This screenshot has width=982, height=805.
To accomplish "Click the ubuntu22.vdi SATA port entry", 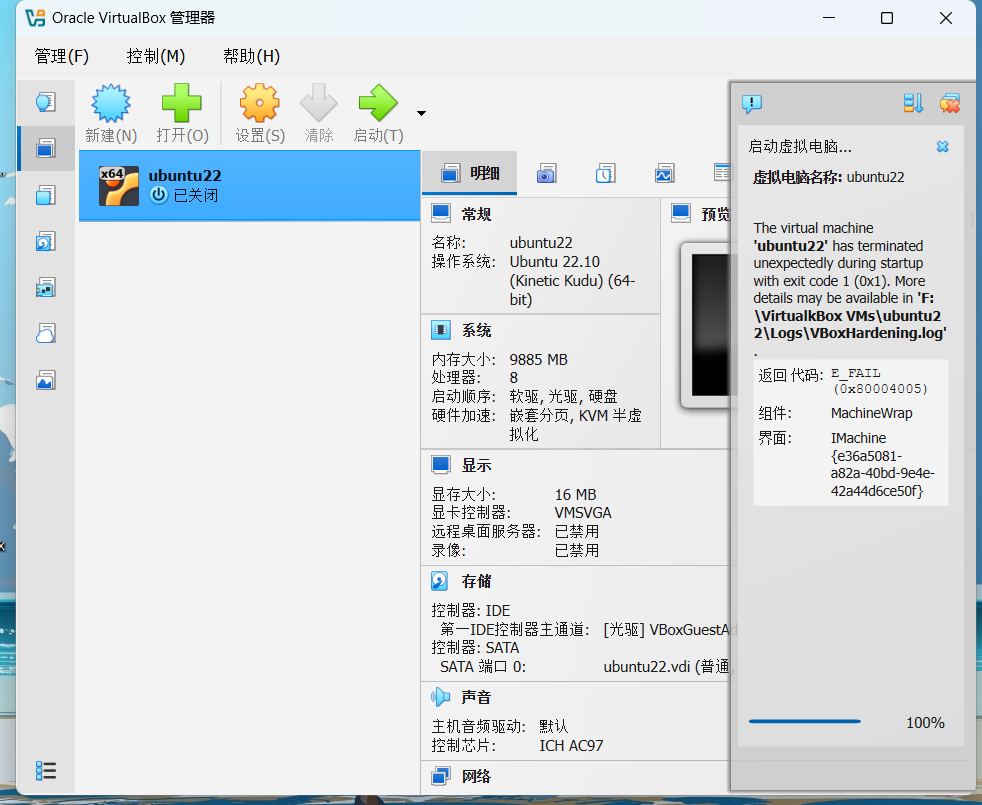I will (666, 667).
